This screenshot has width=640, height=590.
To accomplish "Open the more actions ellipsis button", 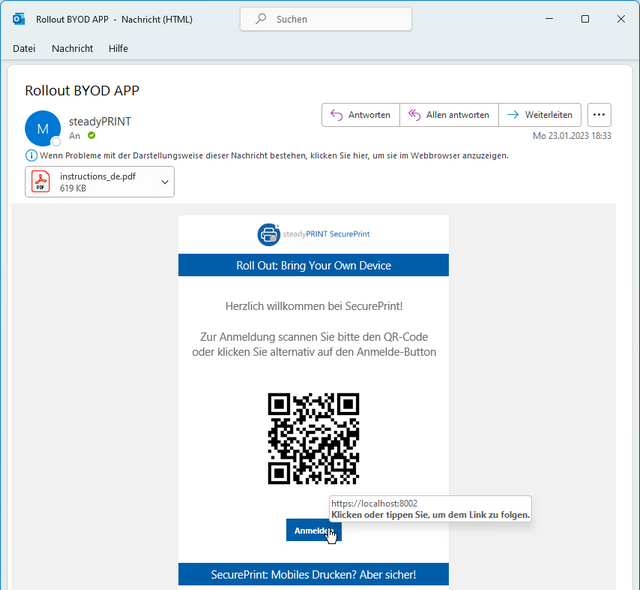I will click(x=599, y=115).
